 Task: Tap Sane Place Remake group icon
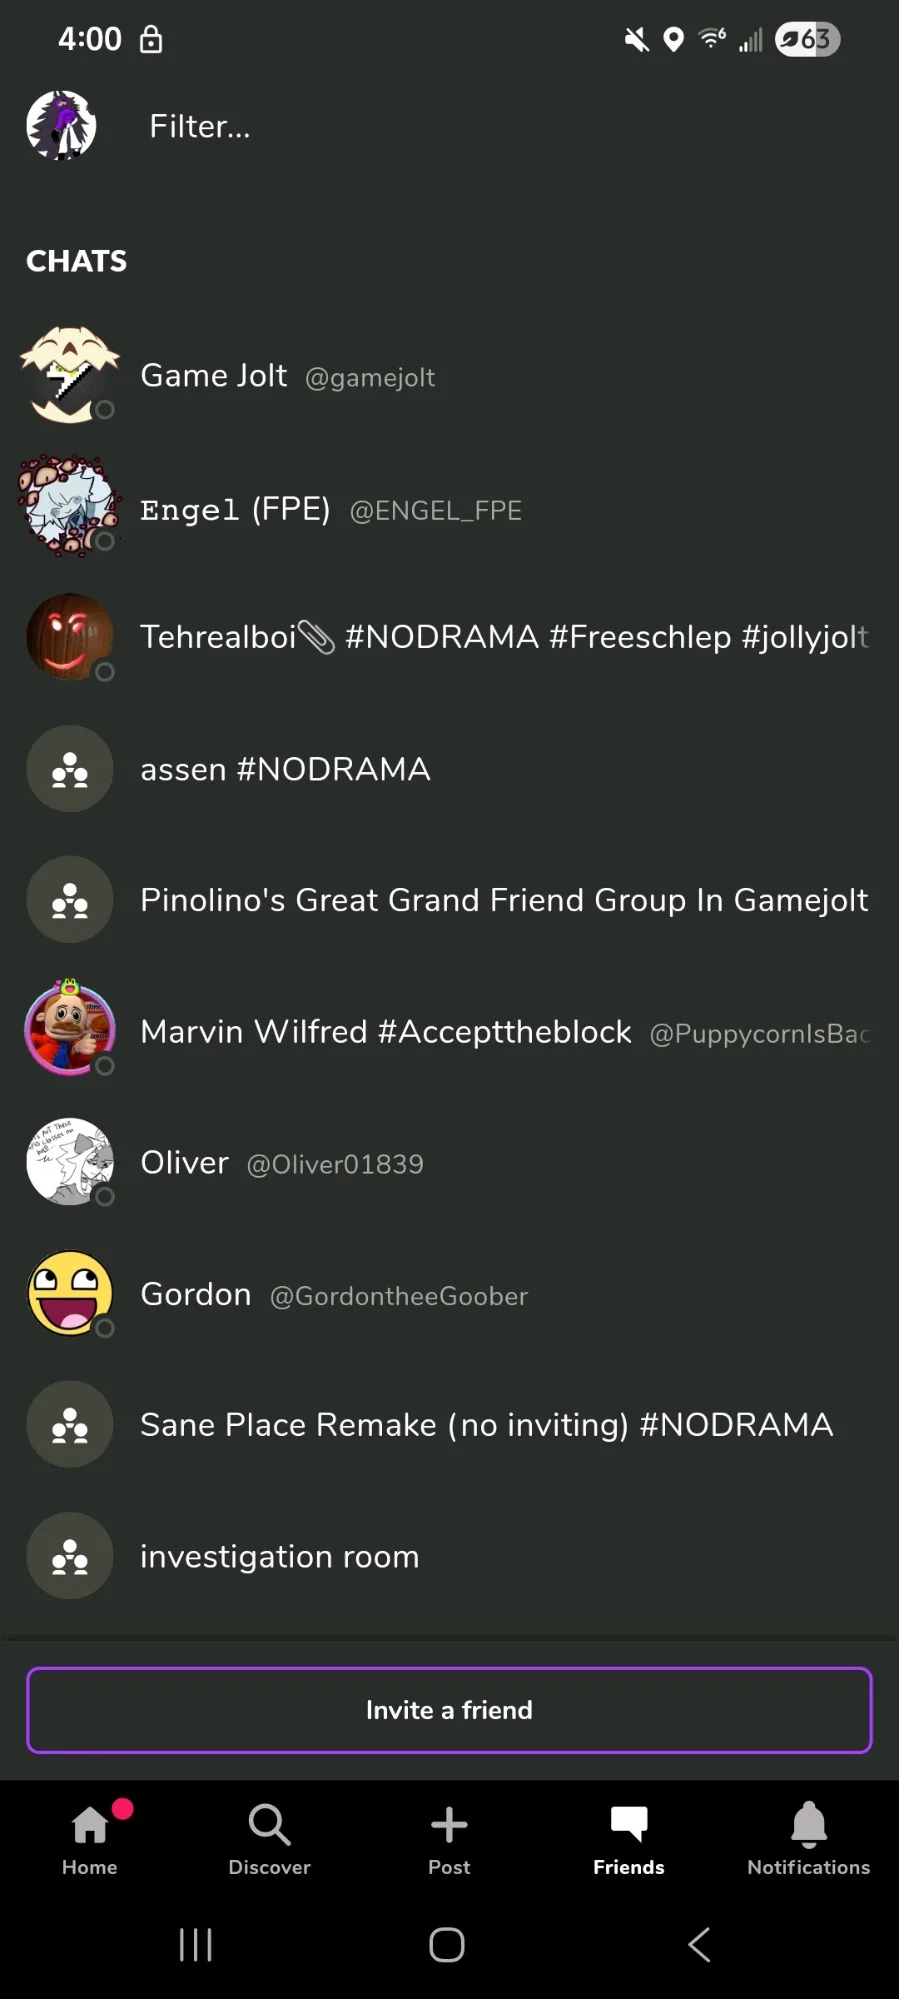tap(70, 1425)
